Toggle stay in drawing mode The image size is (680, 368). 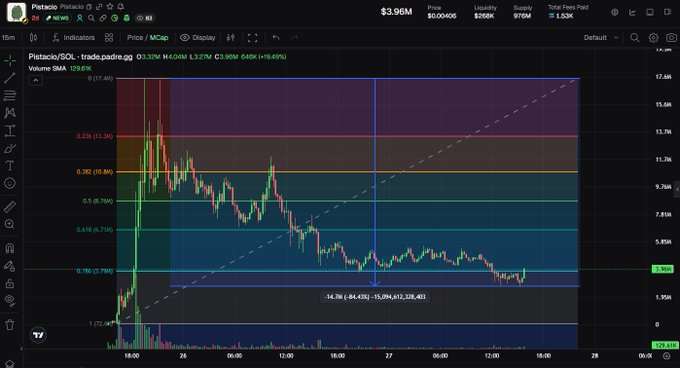(x=10, y=266)
